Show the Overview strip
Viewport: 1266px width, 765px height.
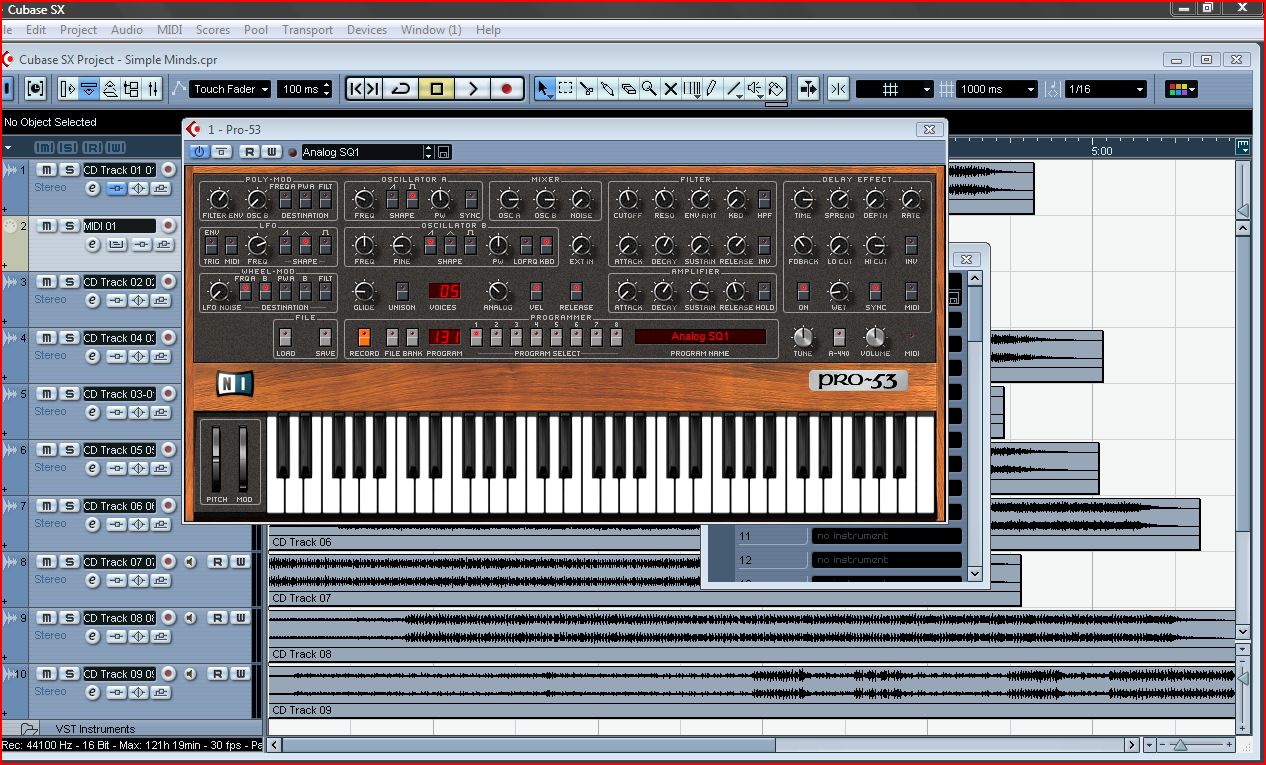[x=110, y=89]
